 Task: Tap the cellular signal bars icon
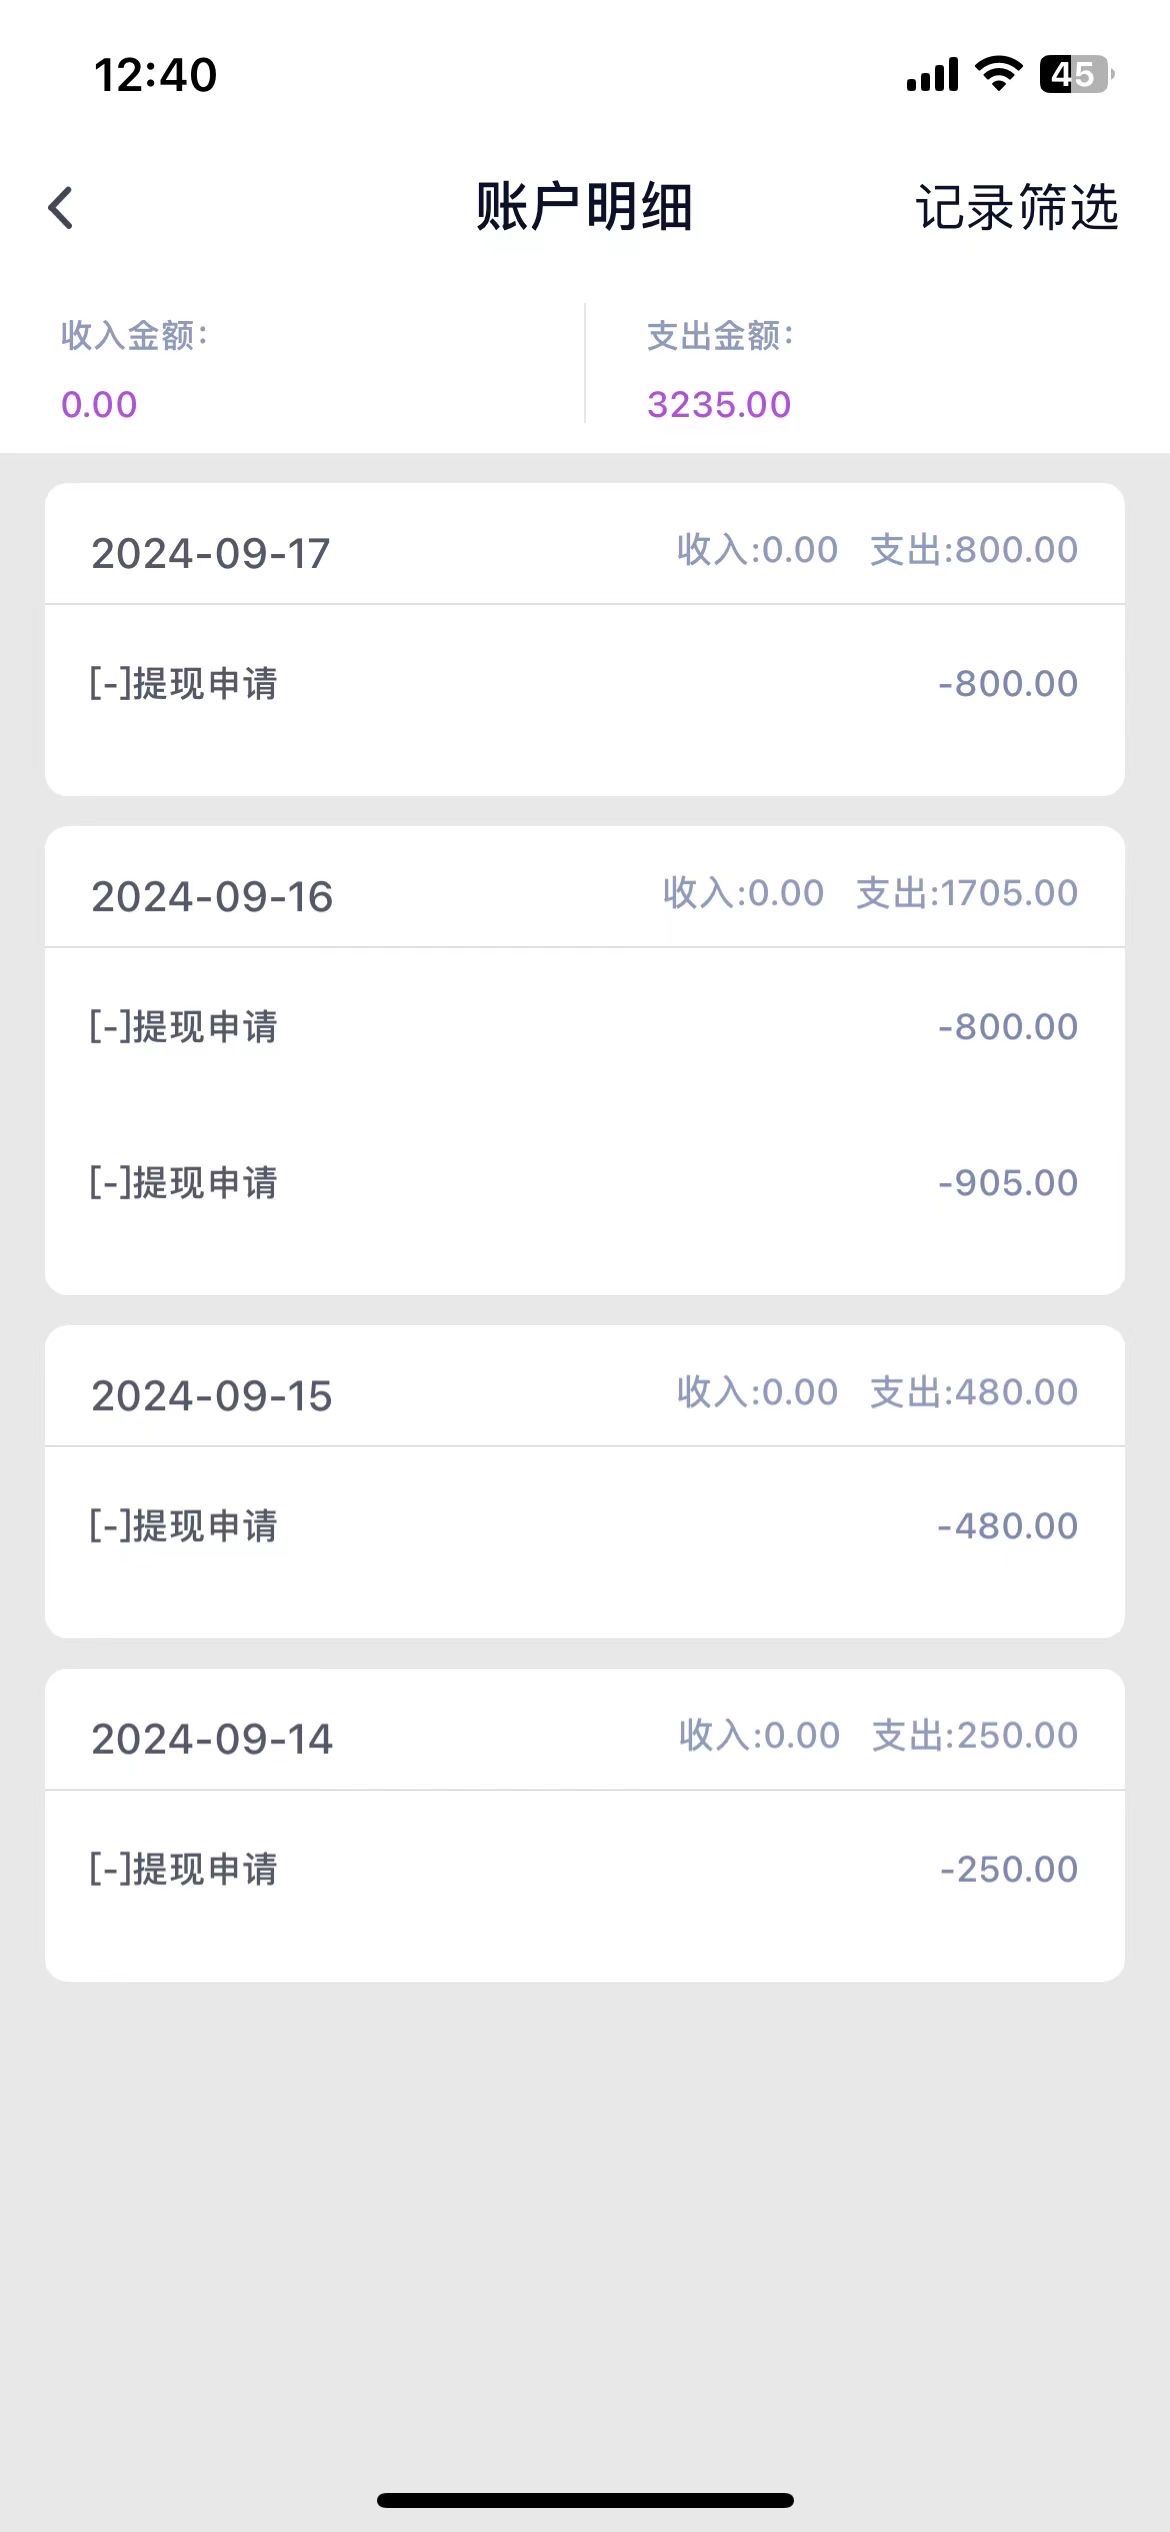[932, 75]
